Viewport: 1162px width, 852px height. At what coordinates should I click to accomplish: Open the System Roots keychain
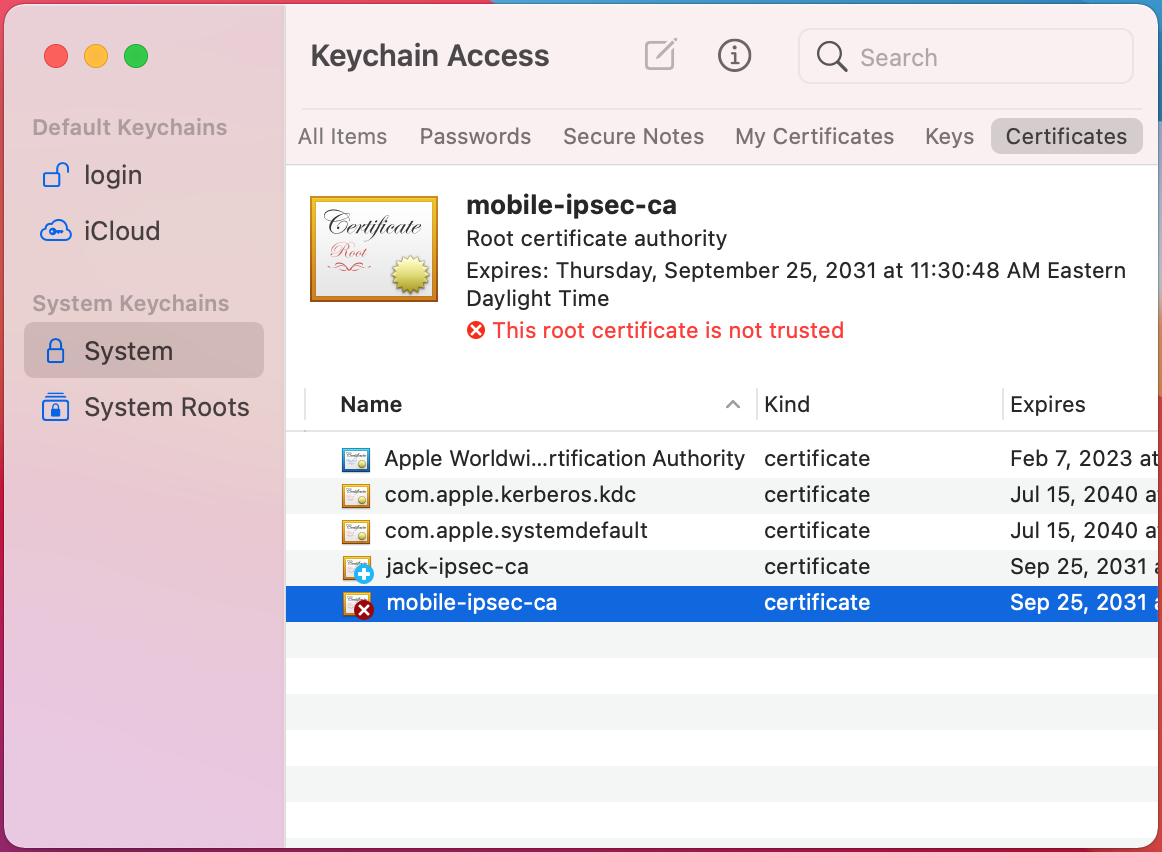pos(166,407)
